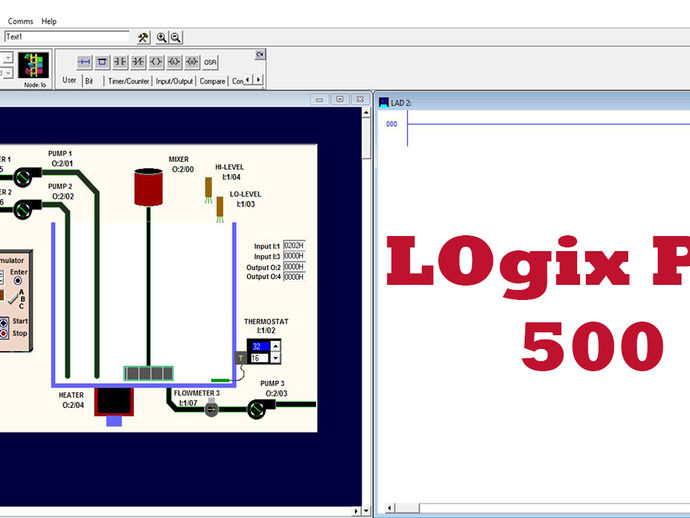Insert a new rung instruction
Viewport: 690px width, 518px height.
[84, 62]
